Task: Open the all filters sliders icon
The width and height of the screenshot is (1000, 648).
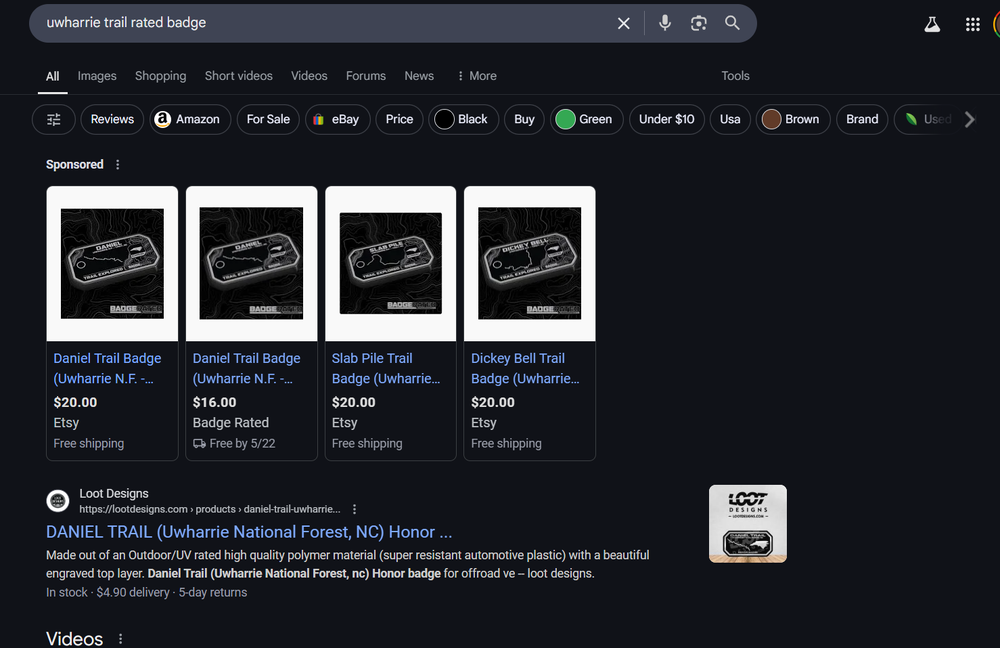Action: pos(54,119)
